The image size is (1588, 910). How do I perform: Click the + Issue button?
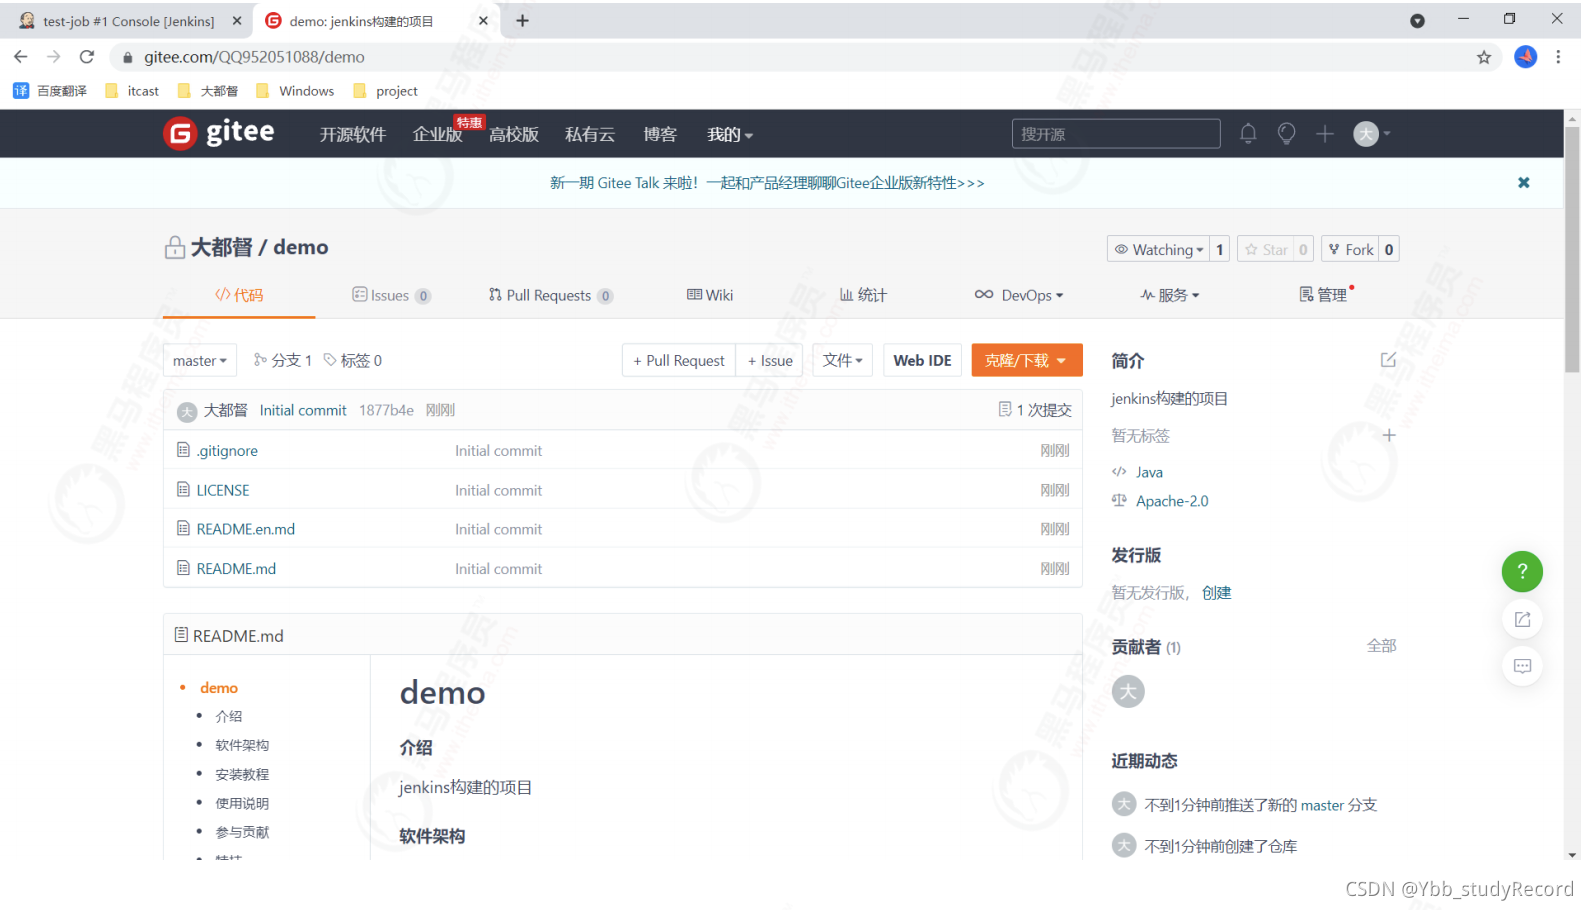(770, 361)
